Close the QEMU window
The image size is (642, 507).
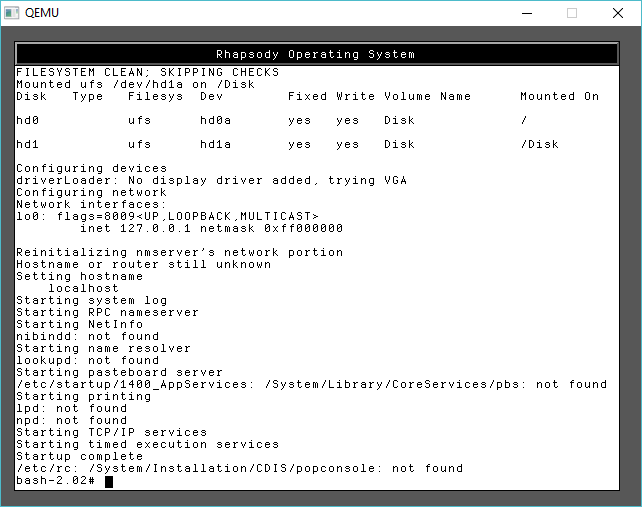pos(618,13)
